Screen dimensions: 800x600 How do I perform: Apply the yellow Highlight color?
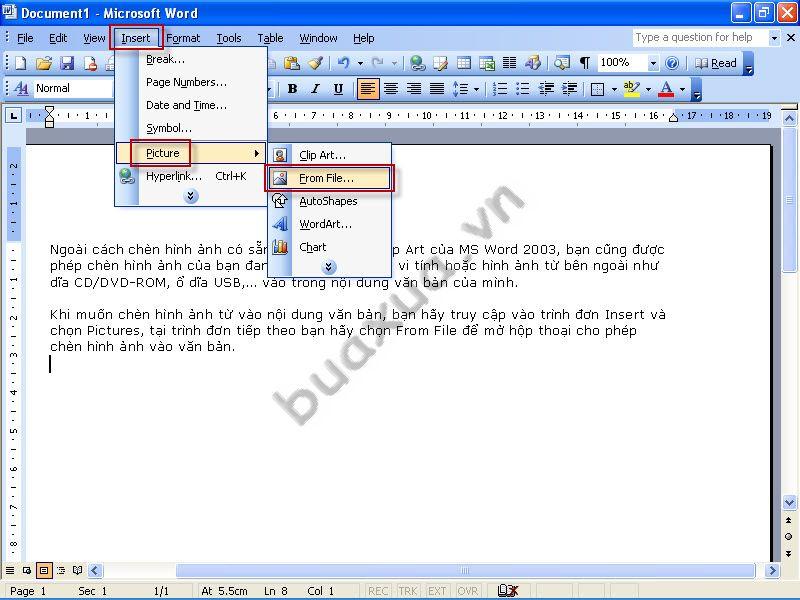click(632, 89)
